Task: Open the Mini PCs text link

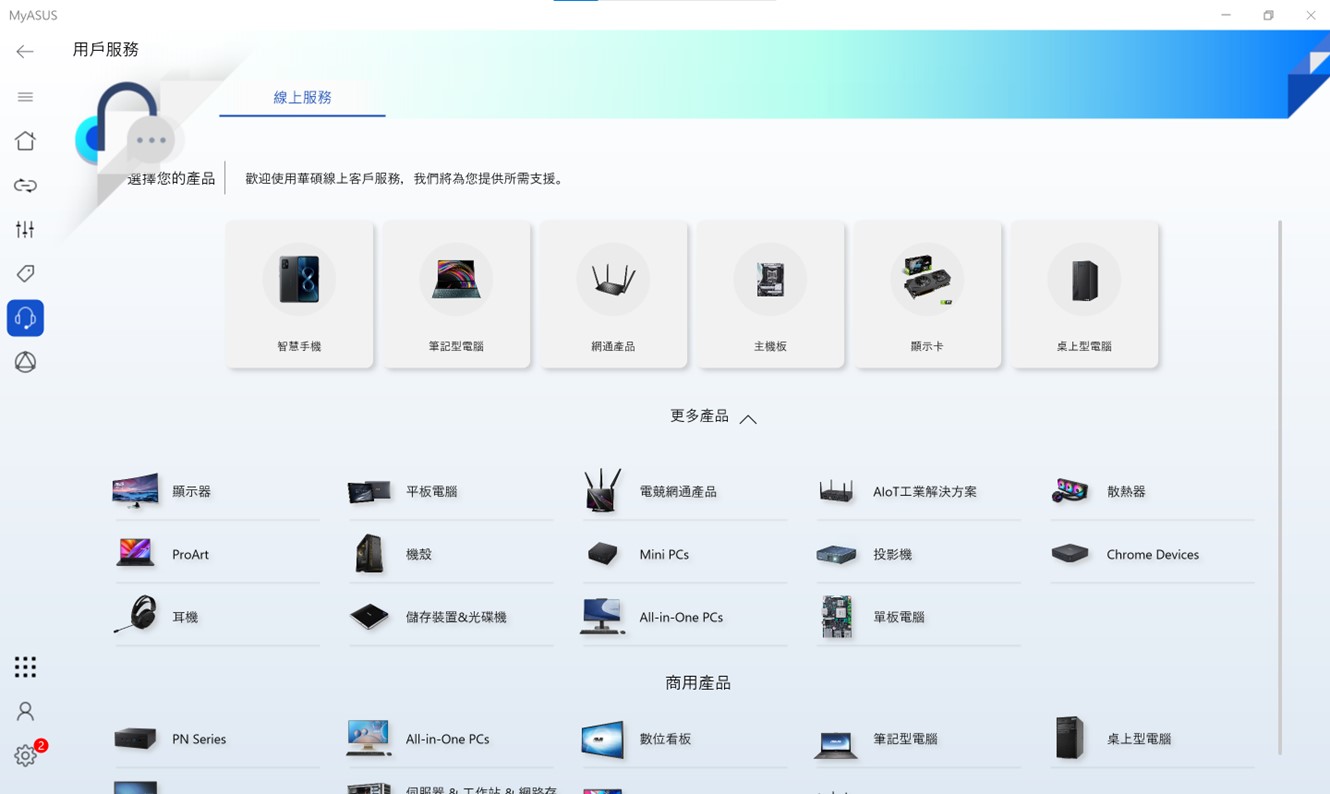Action: pyautogui.click(x=664, y=555)
